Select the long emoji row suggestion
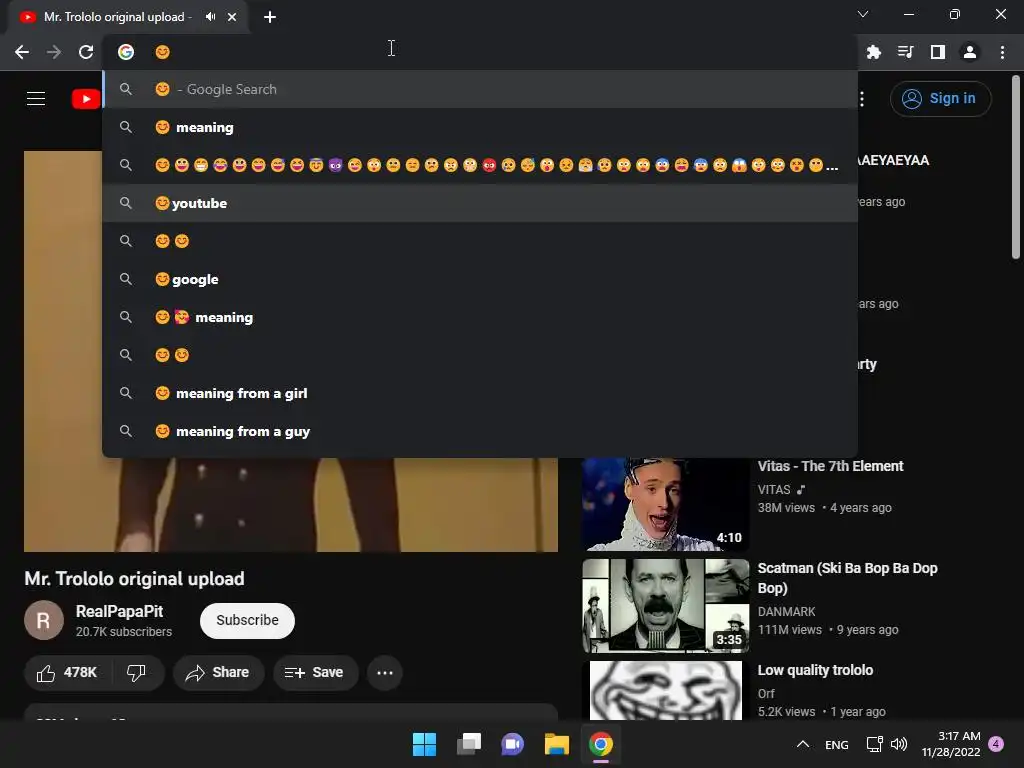This screenshot has height=768, width=1024. 480,165
